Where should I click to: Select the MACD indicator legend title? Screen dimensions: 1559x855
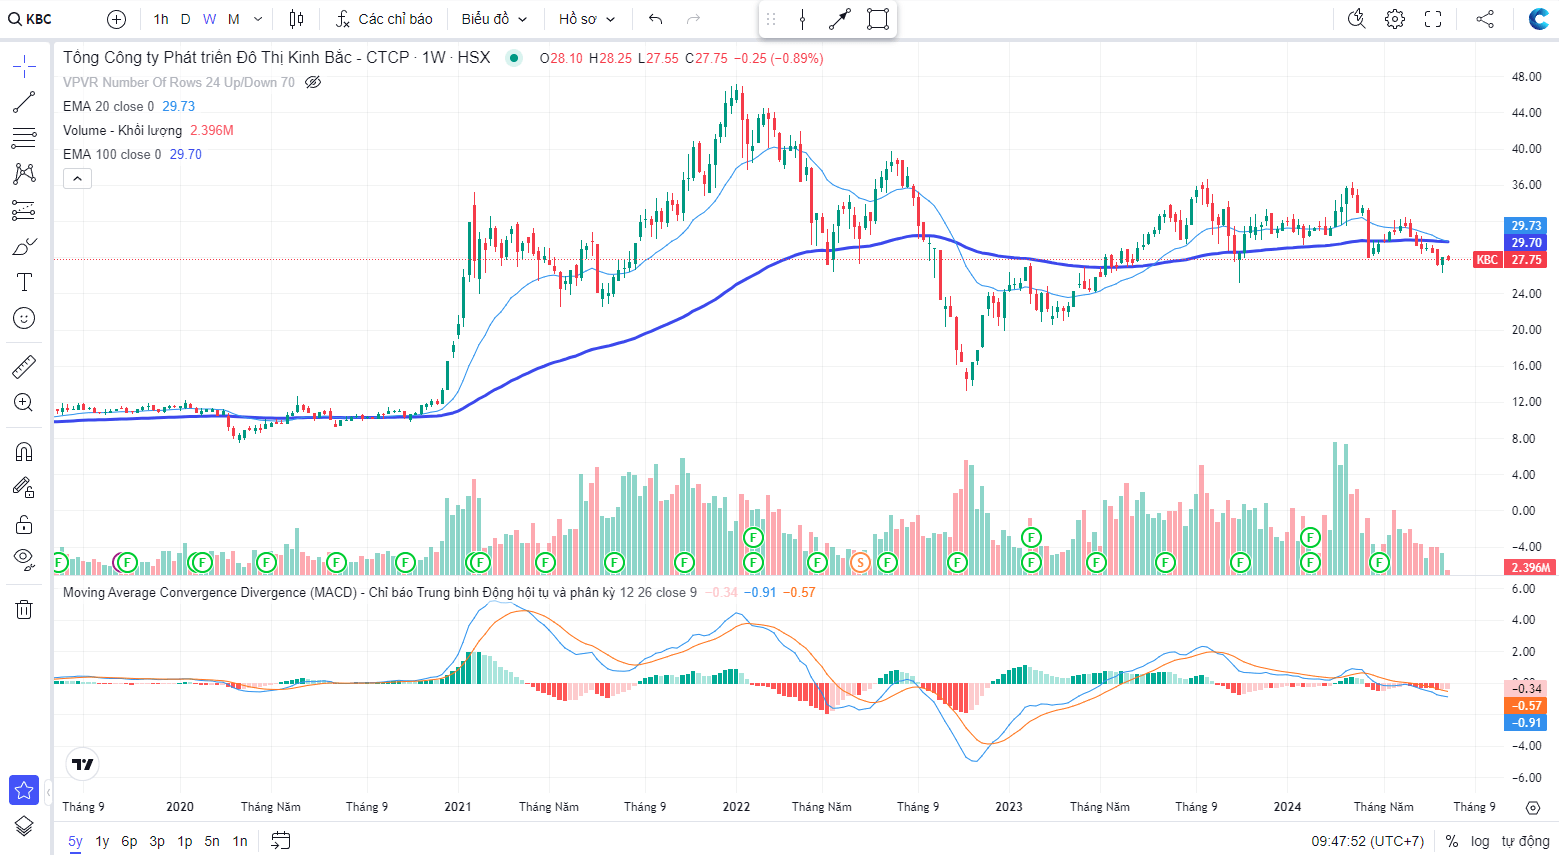pos(339,592)
